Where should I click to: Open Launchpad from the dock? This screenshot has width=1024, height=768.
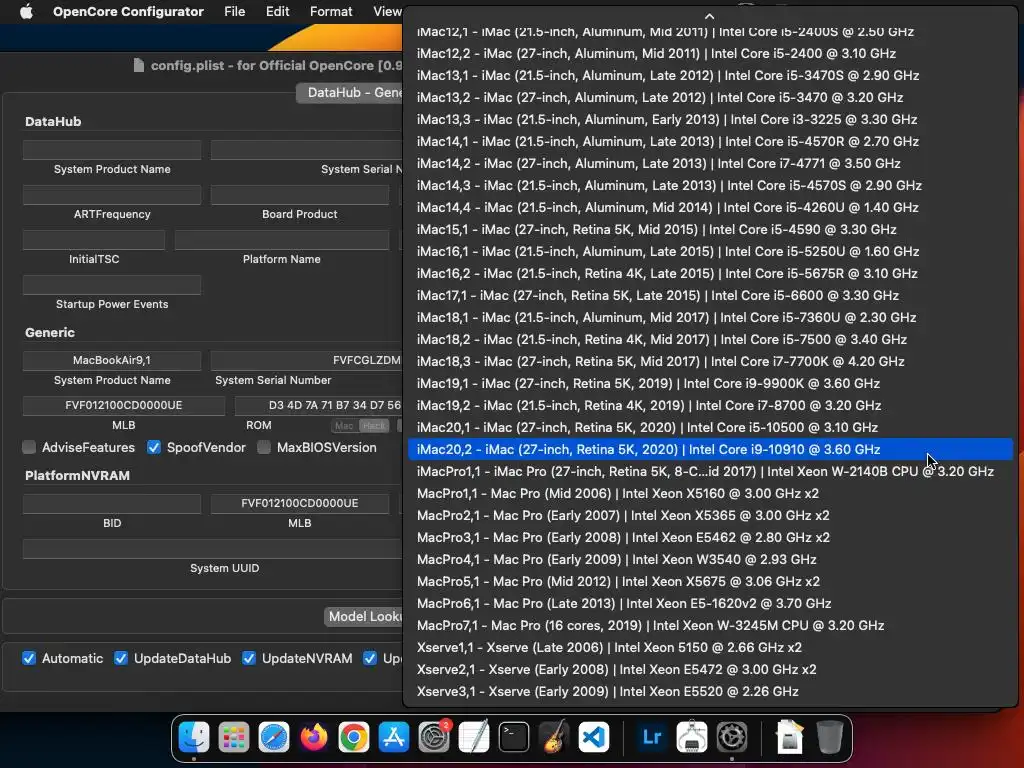(x=234, y=737)
